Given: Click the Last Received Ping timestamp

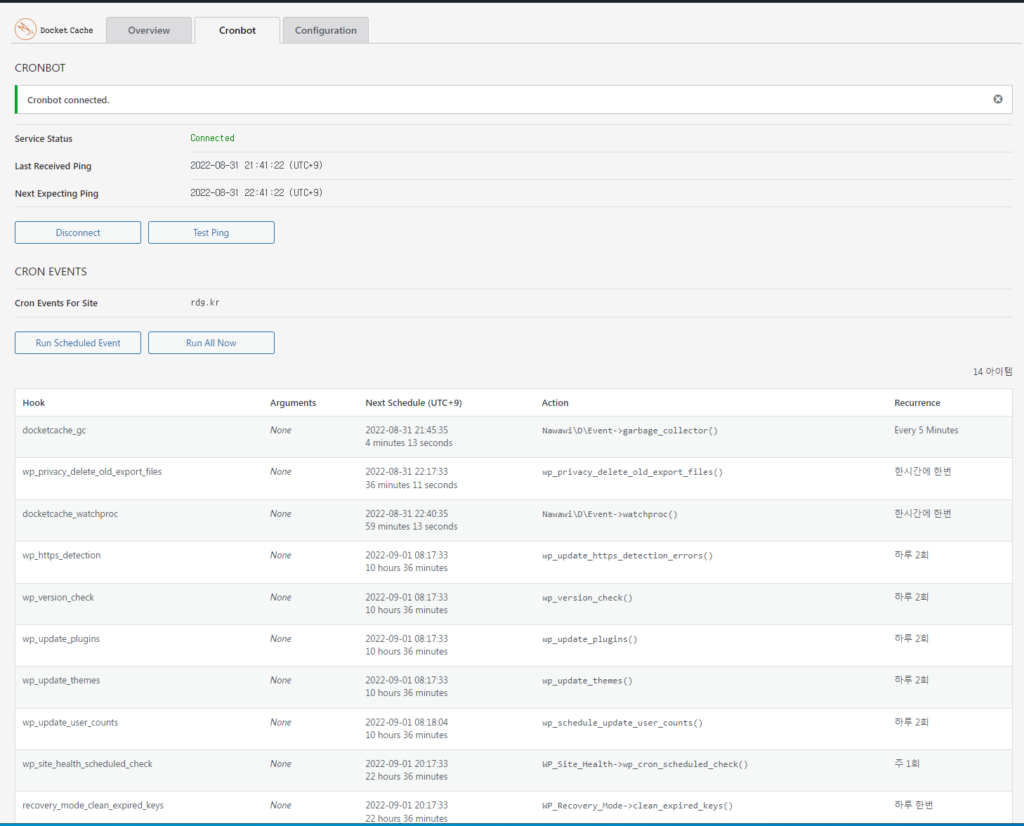Looking at the screenshot, I should (256, 165).
